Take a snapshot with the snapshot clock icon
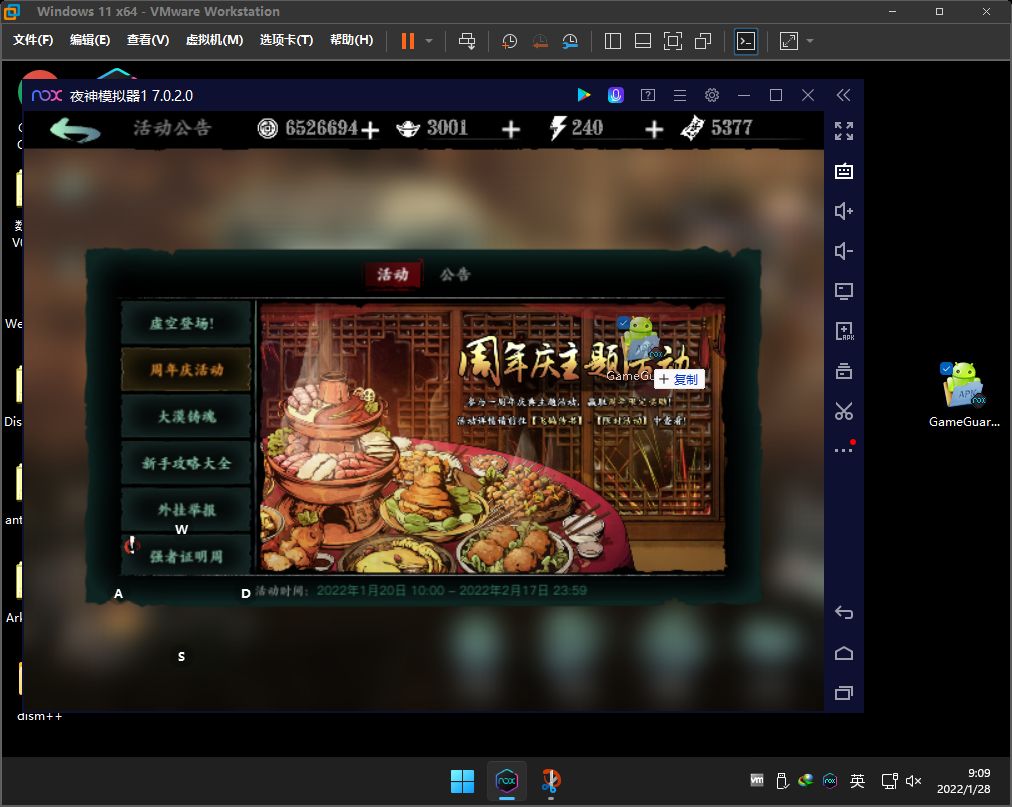The image size is (1012, 807). tap(509, 41)
